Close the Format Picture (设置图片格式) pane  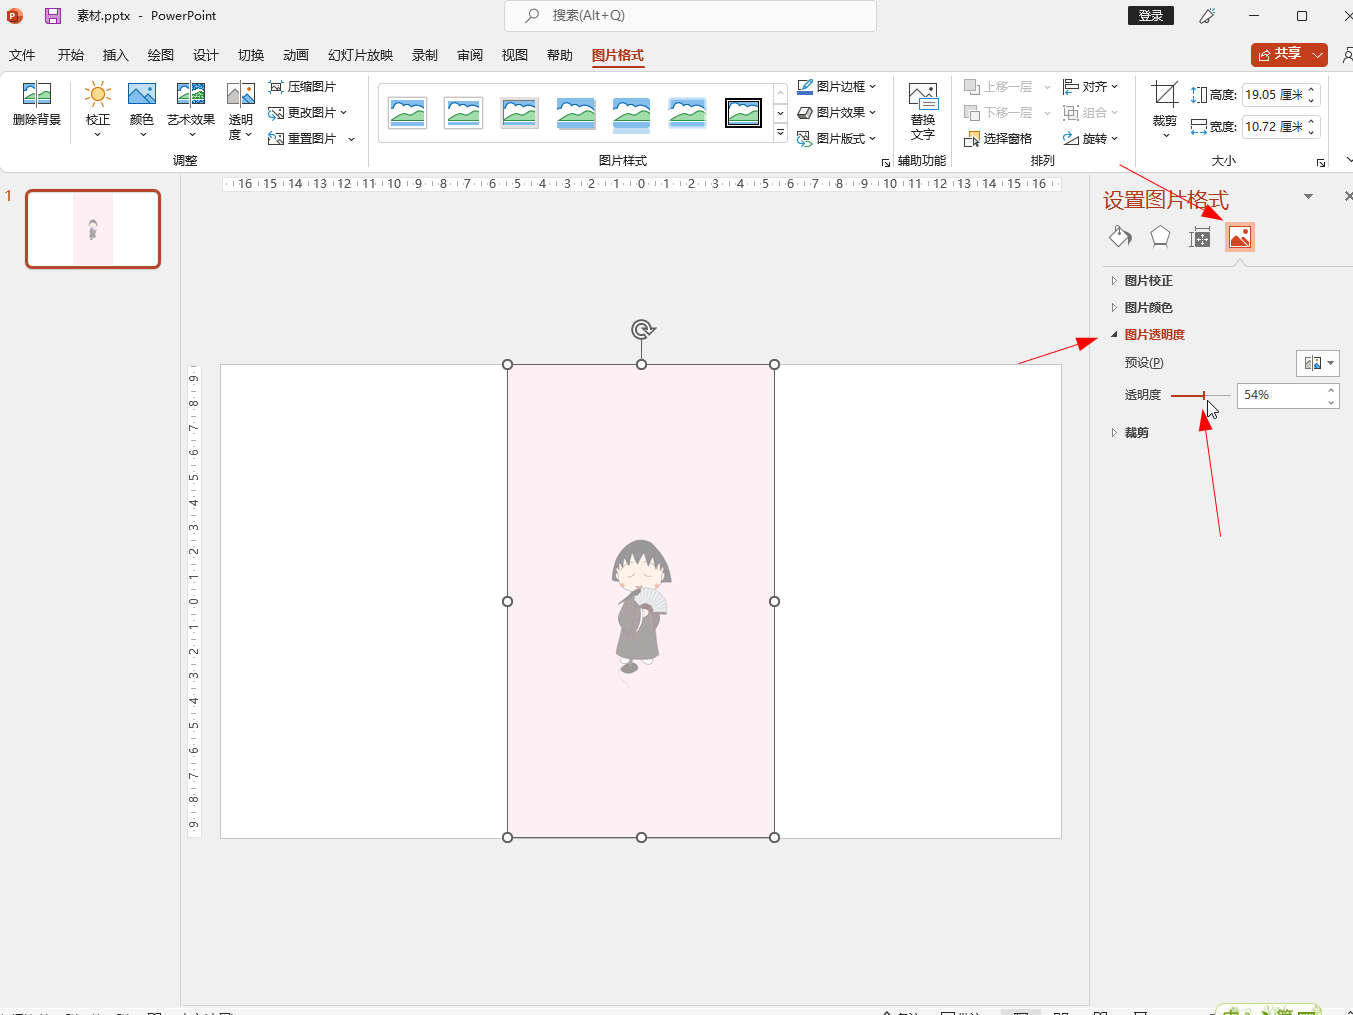[1347, 197]
